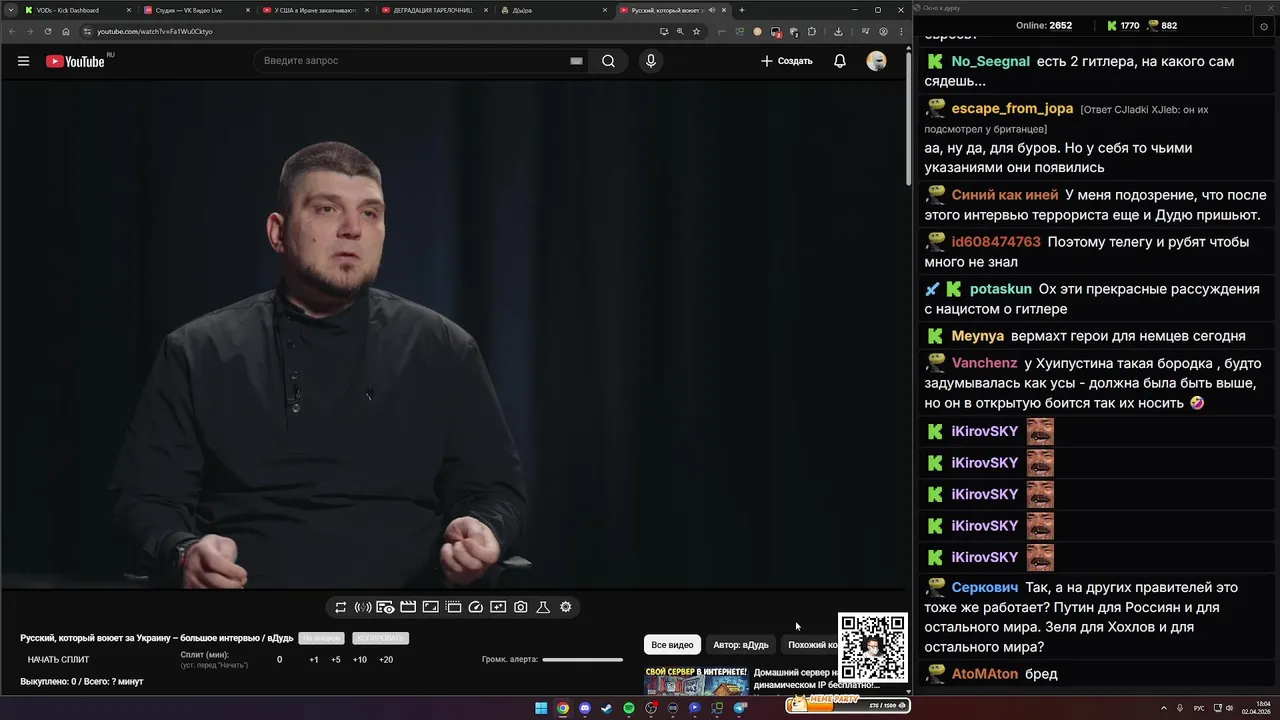Click username AtoMAton in chat
This screenshot has width=1280, height=720.
985,674
